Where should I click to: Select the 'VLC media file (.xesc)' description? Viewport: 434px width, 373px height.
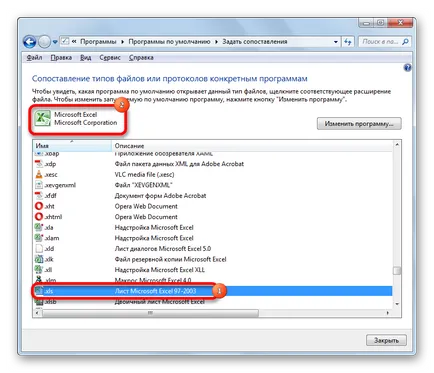tap(144, 174)
